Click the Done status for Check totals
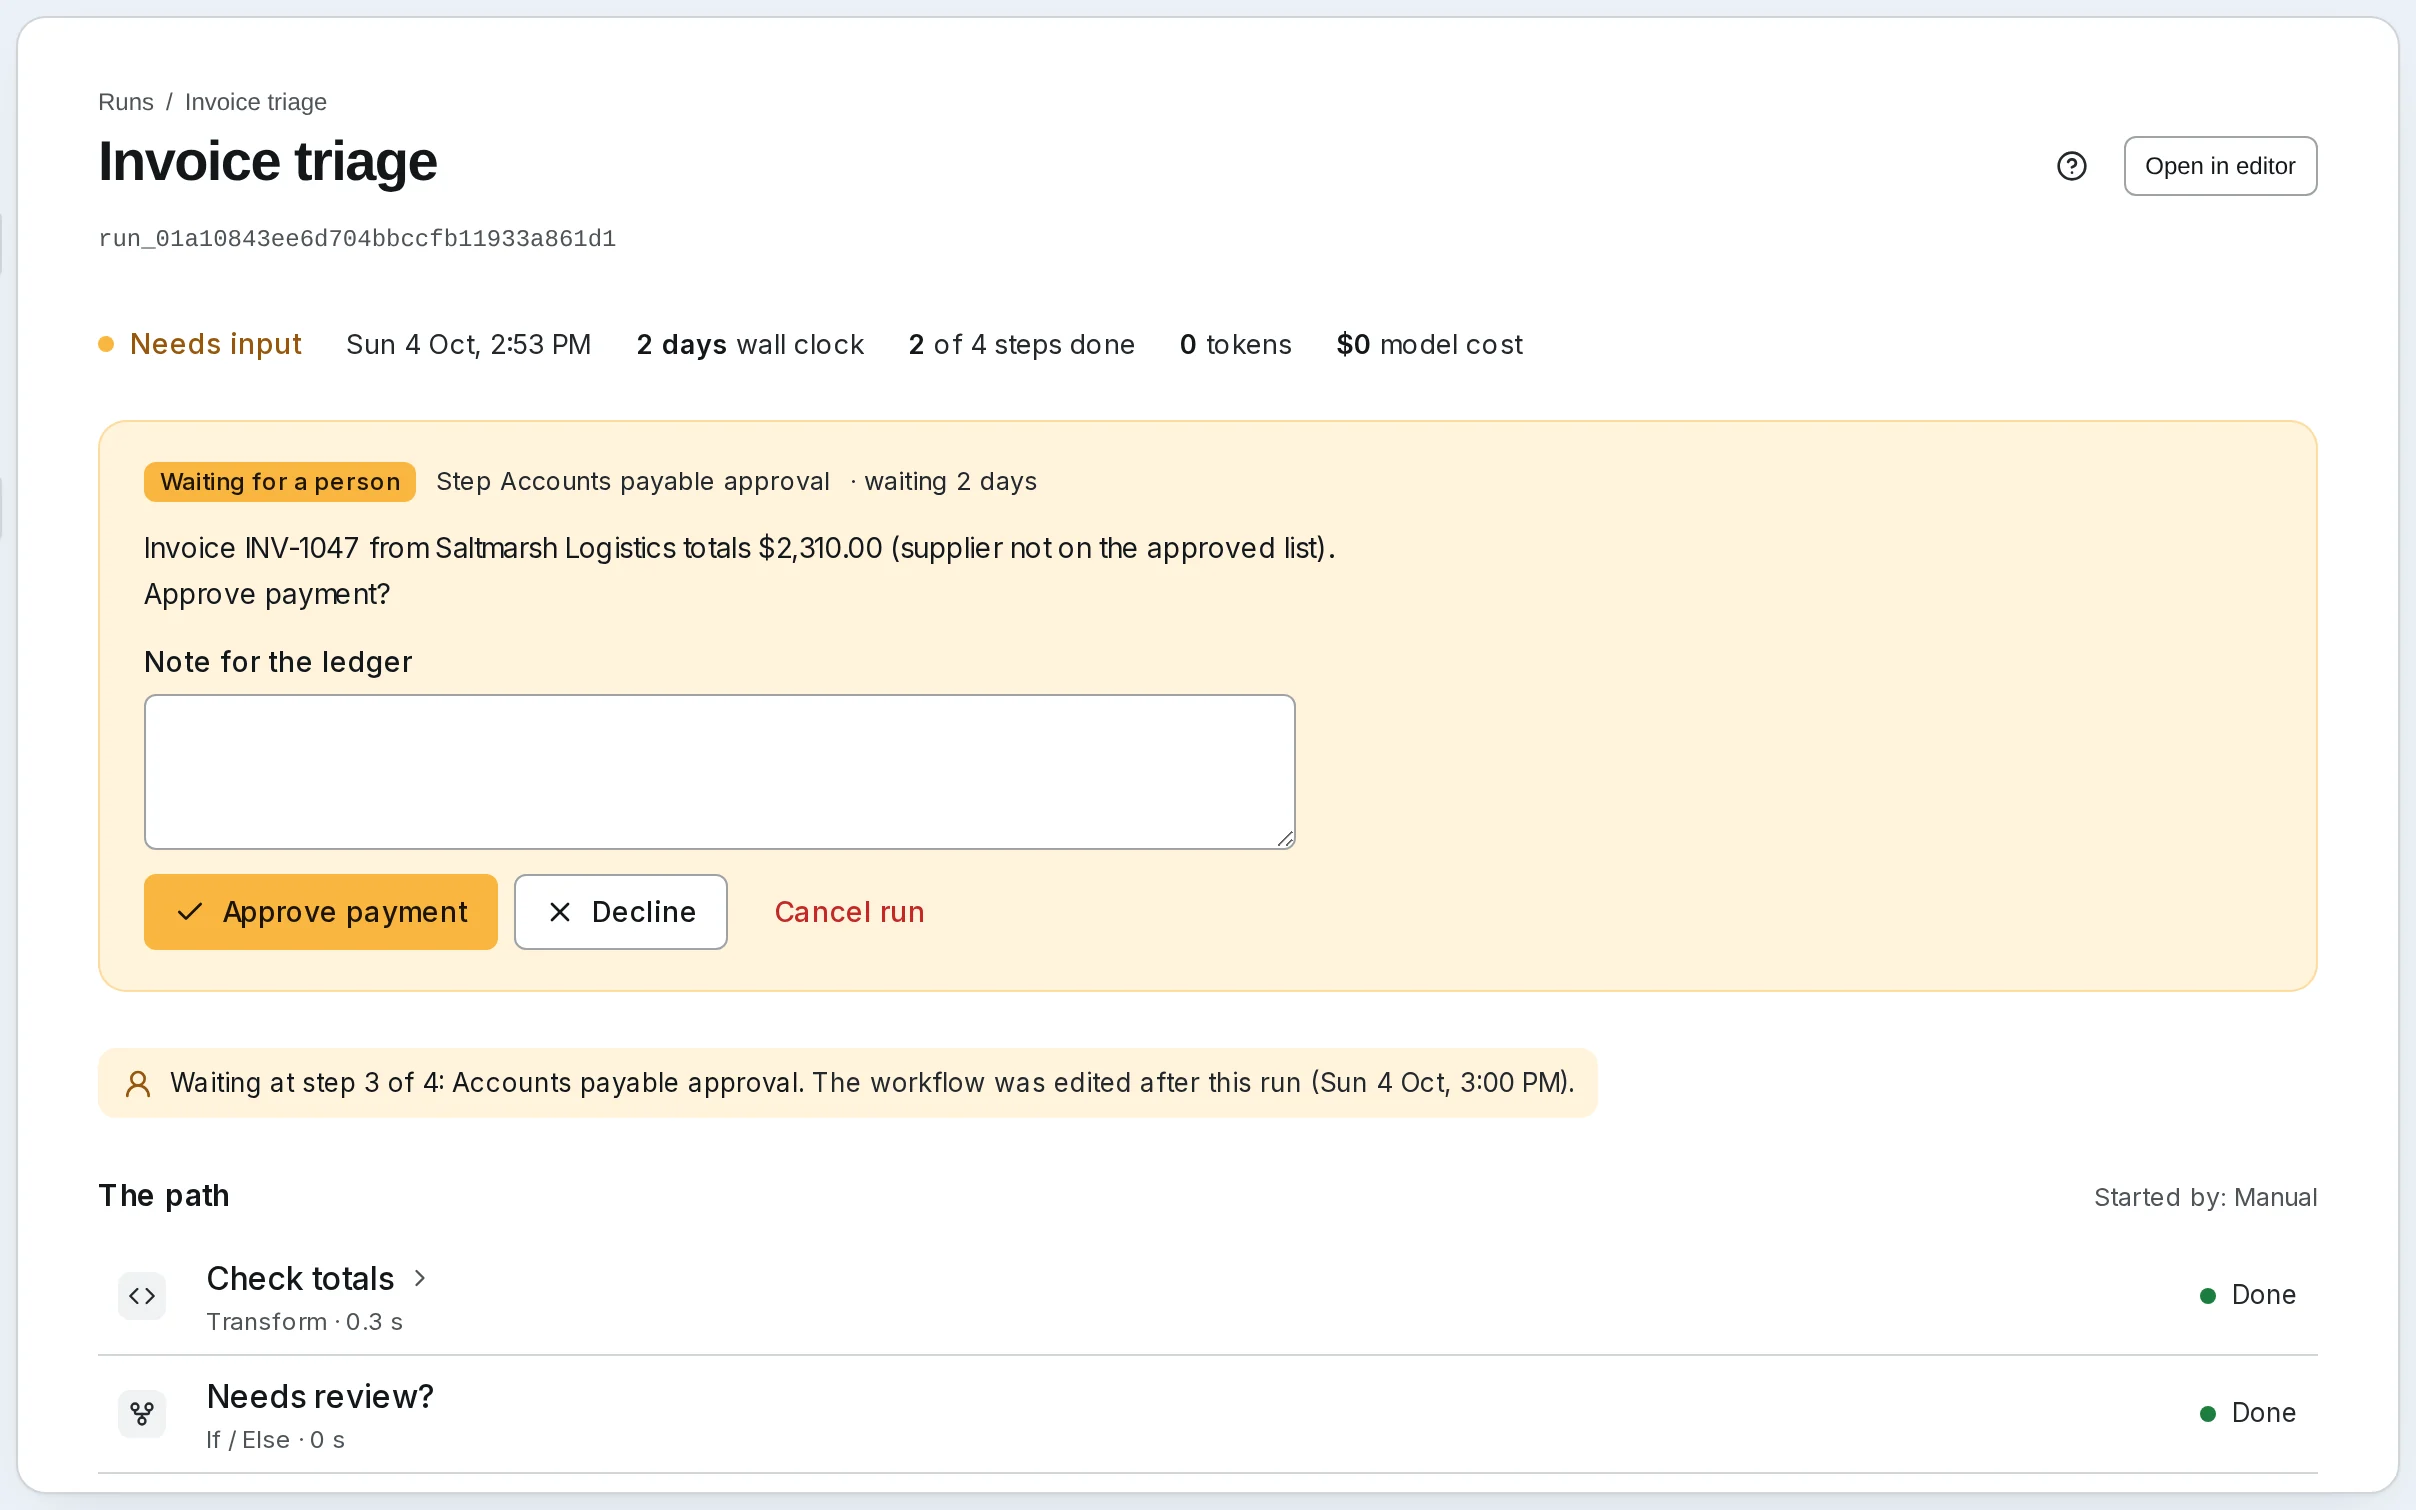2416x1510 pixels. point(2249,1295)
